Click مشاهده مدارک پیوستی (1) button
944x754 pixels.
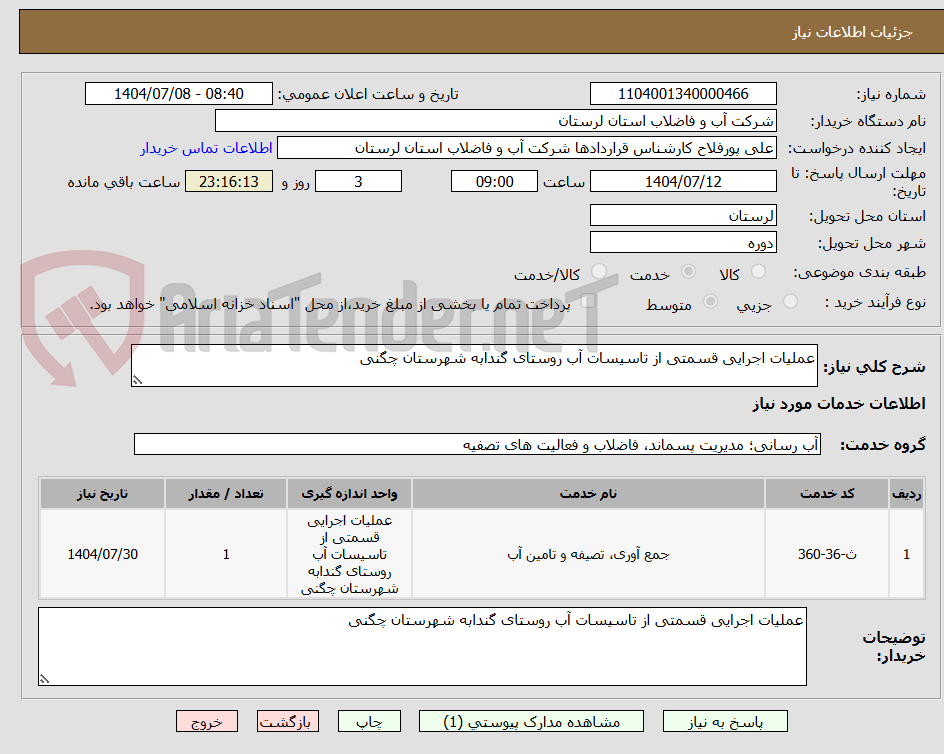coord(531,721)
